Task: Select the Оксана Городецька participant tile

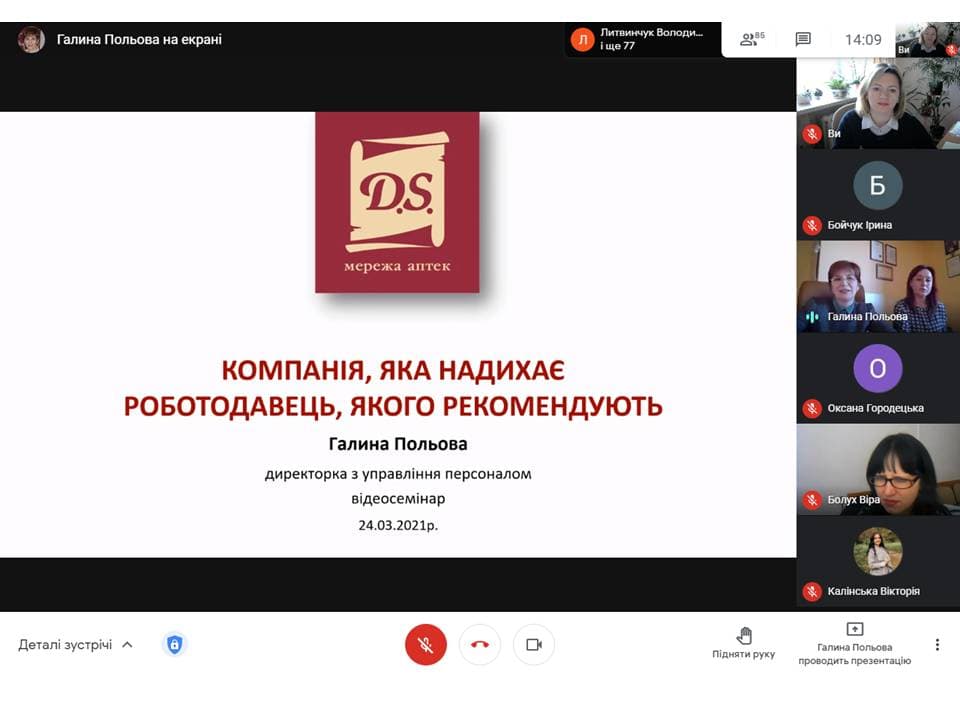Action: (x=878, y=378)
